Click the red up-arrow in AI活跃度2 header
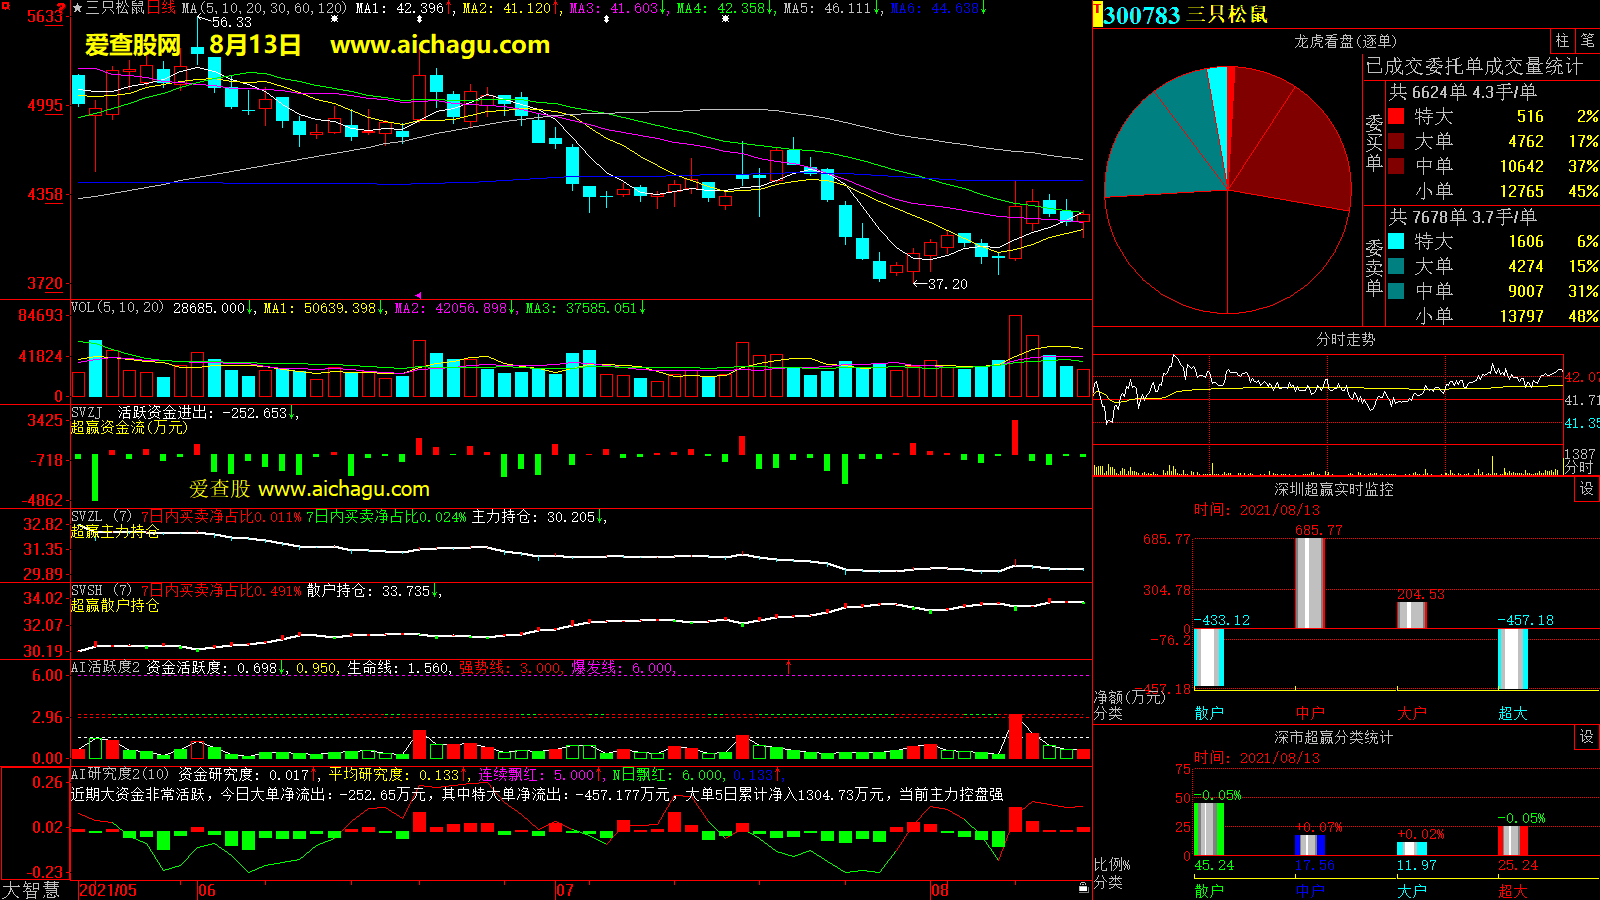 [789, 666]
